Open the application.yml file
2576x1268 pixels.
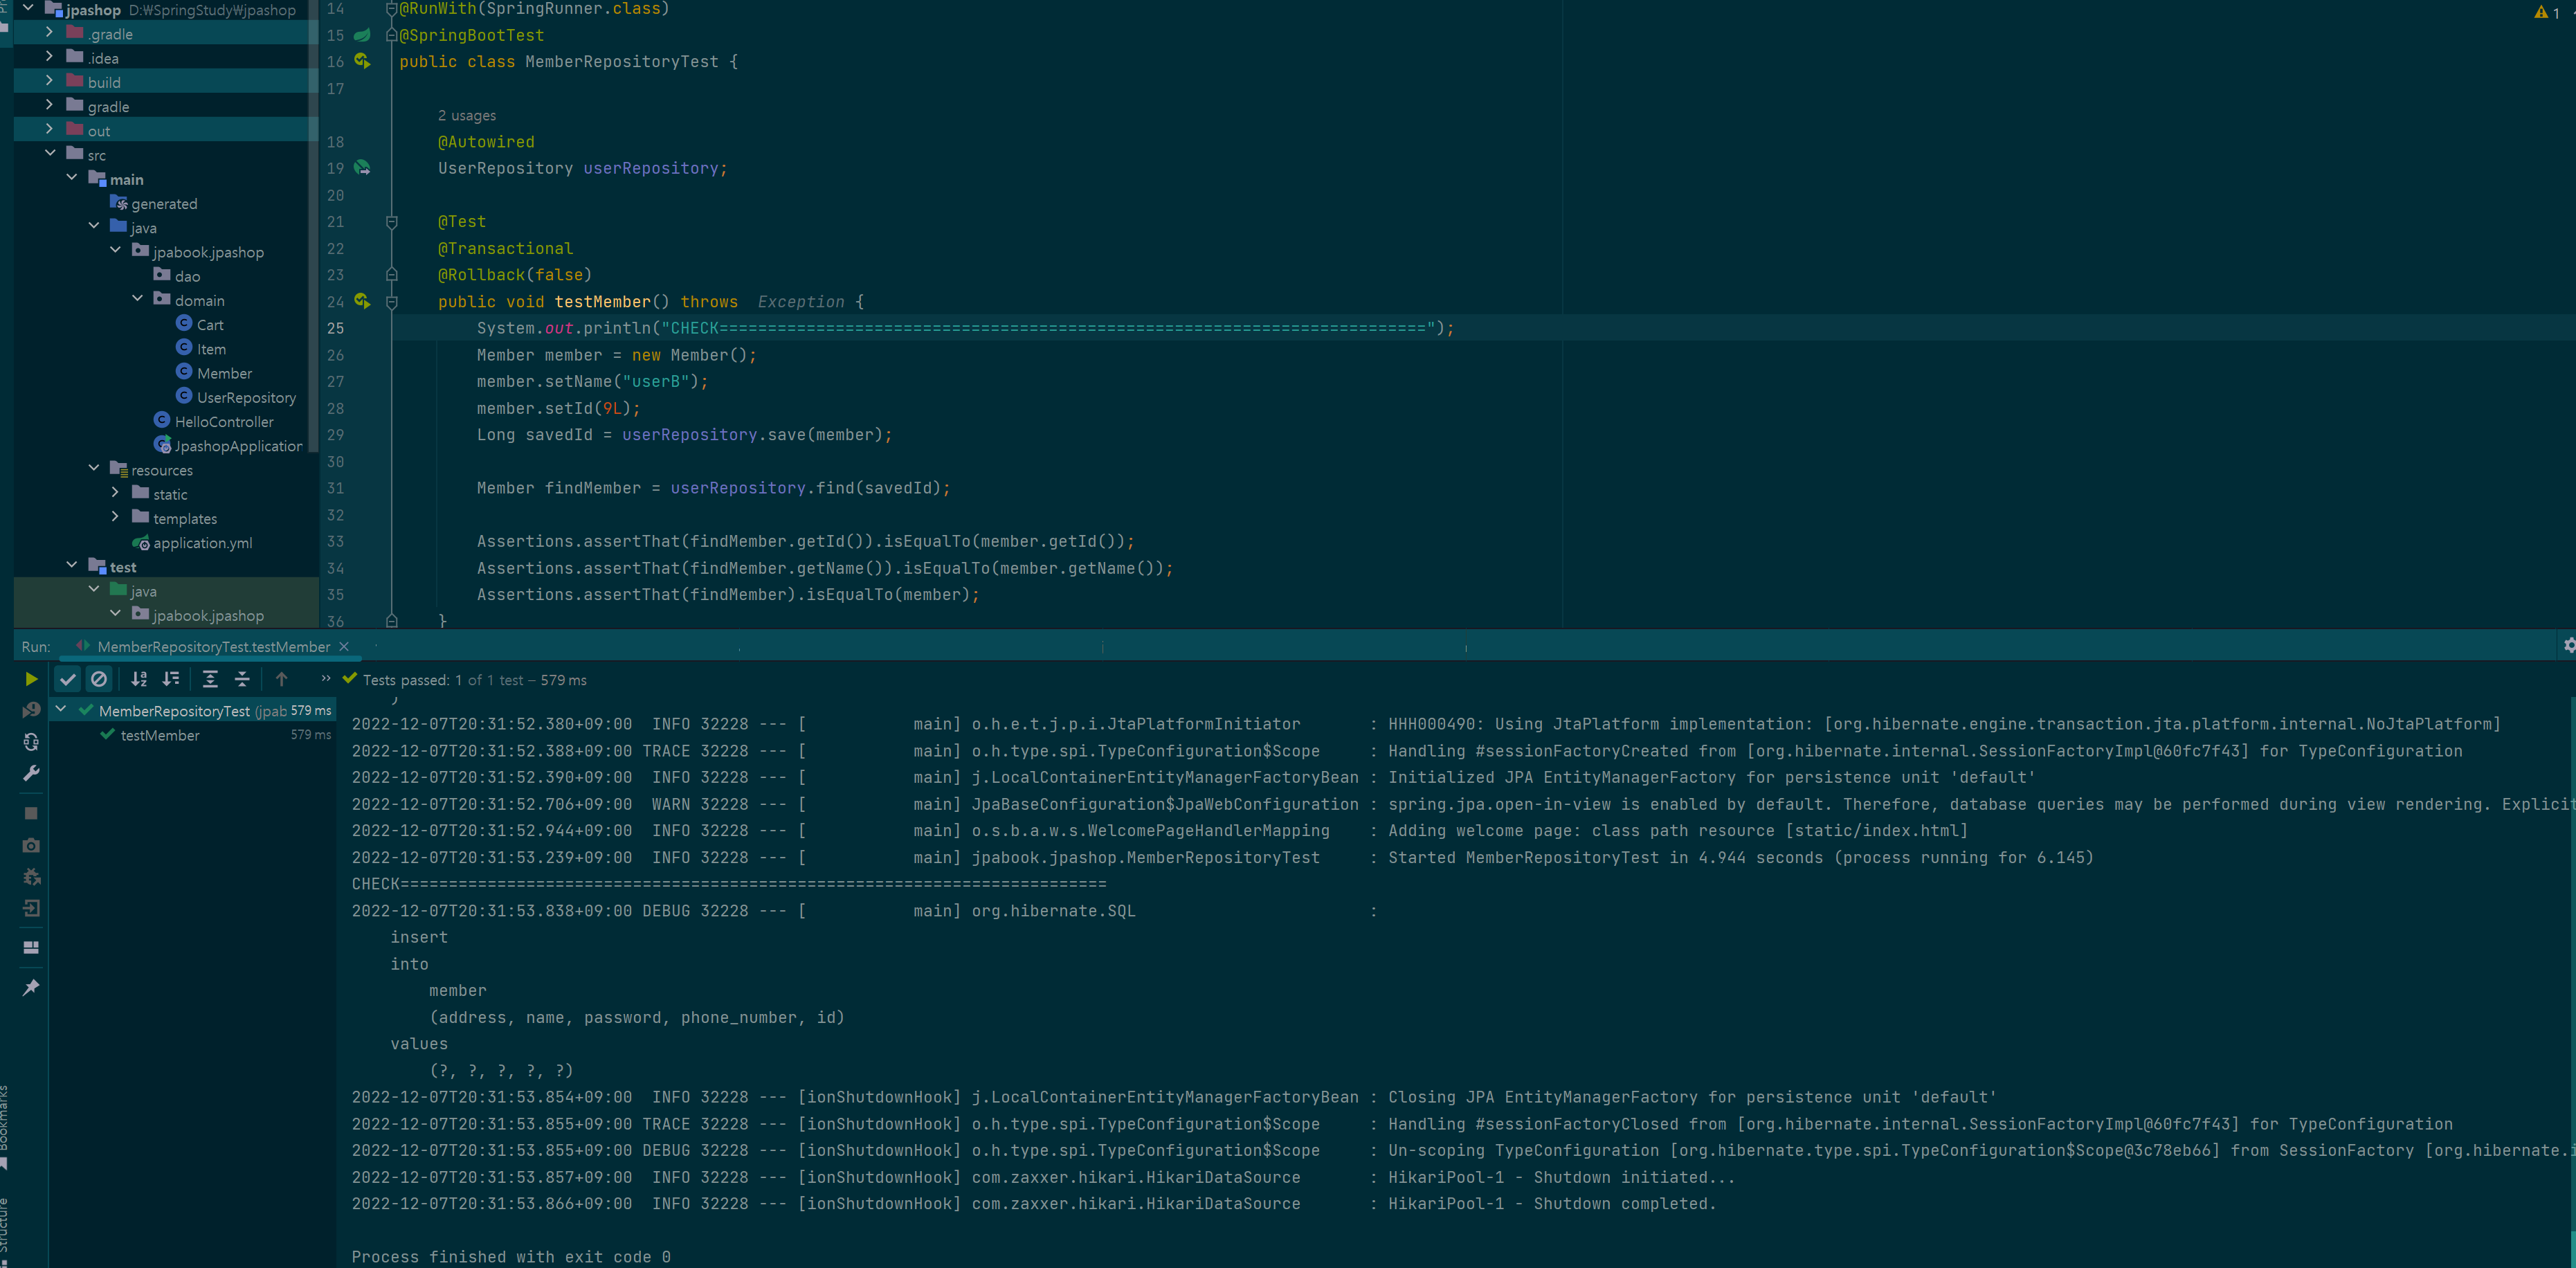point(202,543)
